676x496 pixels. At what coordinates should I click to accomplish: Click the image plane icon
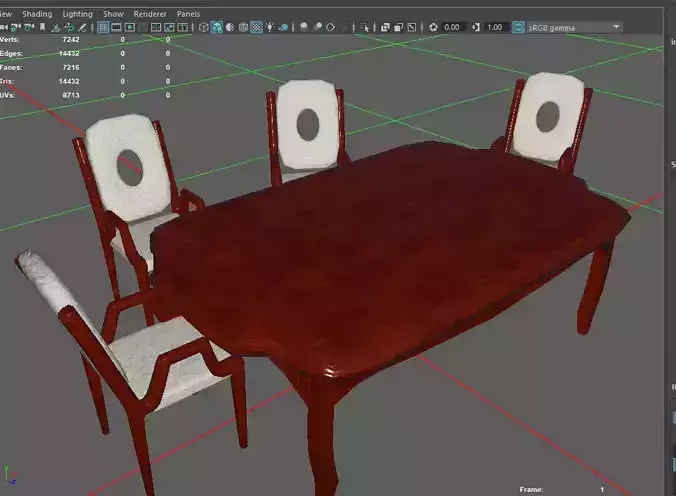pos(56,28)
